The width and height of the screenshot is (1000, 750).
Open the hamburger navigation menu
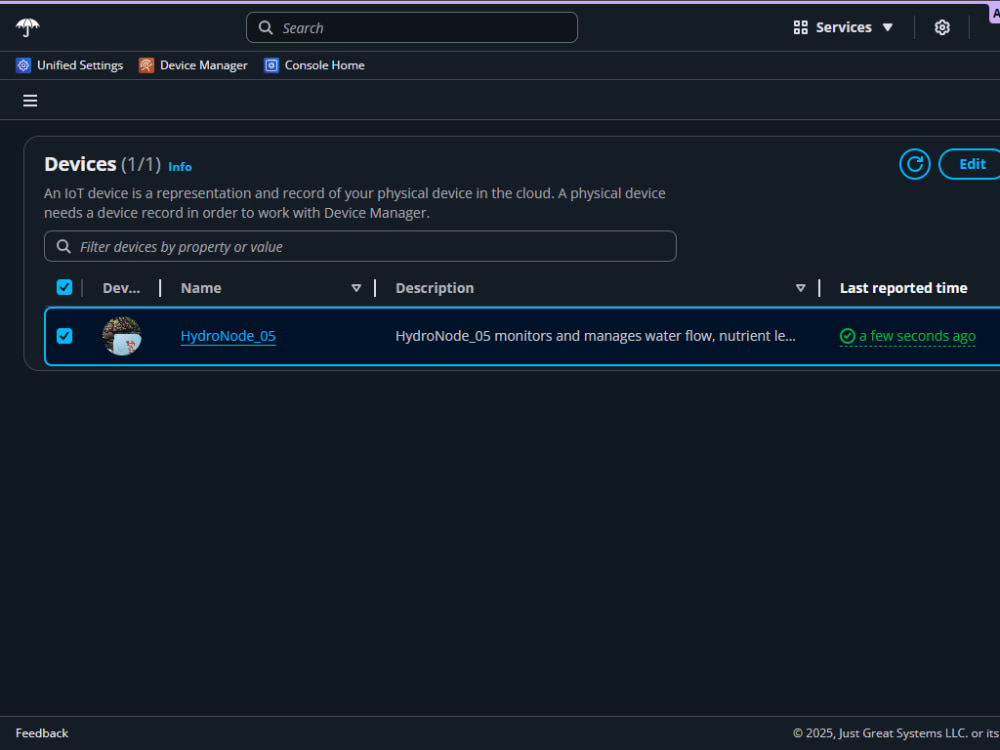30,101
